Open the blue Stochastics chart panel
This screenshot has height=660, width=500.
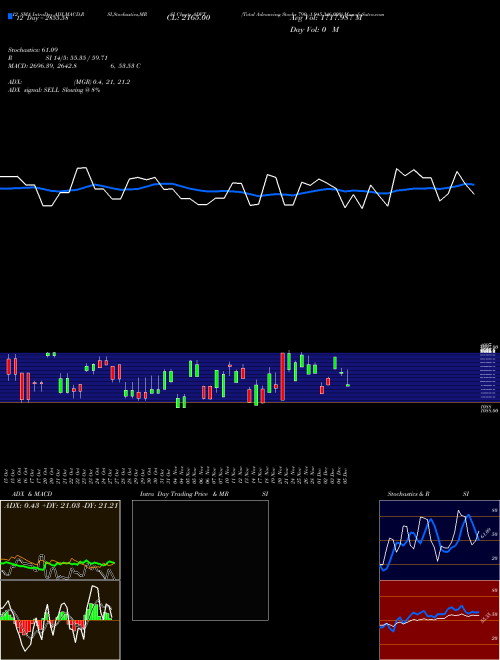pos(439,540)
